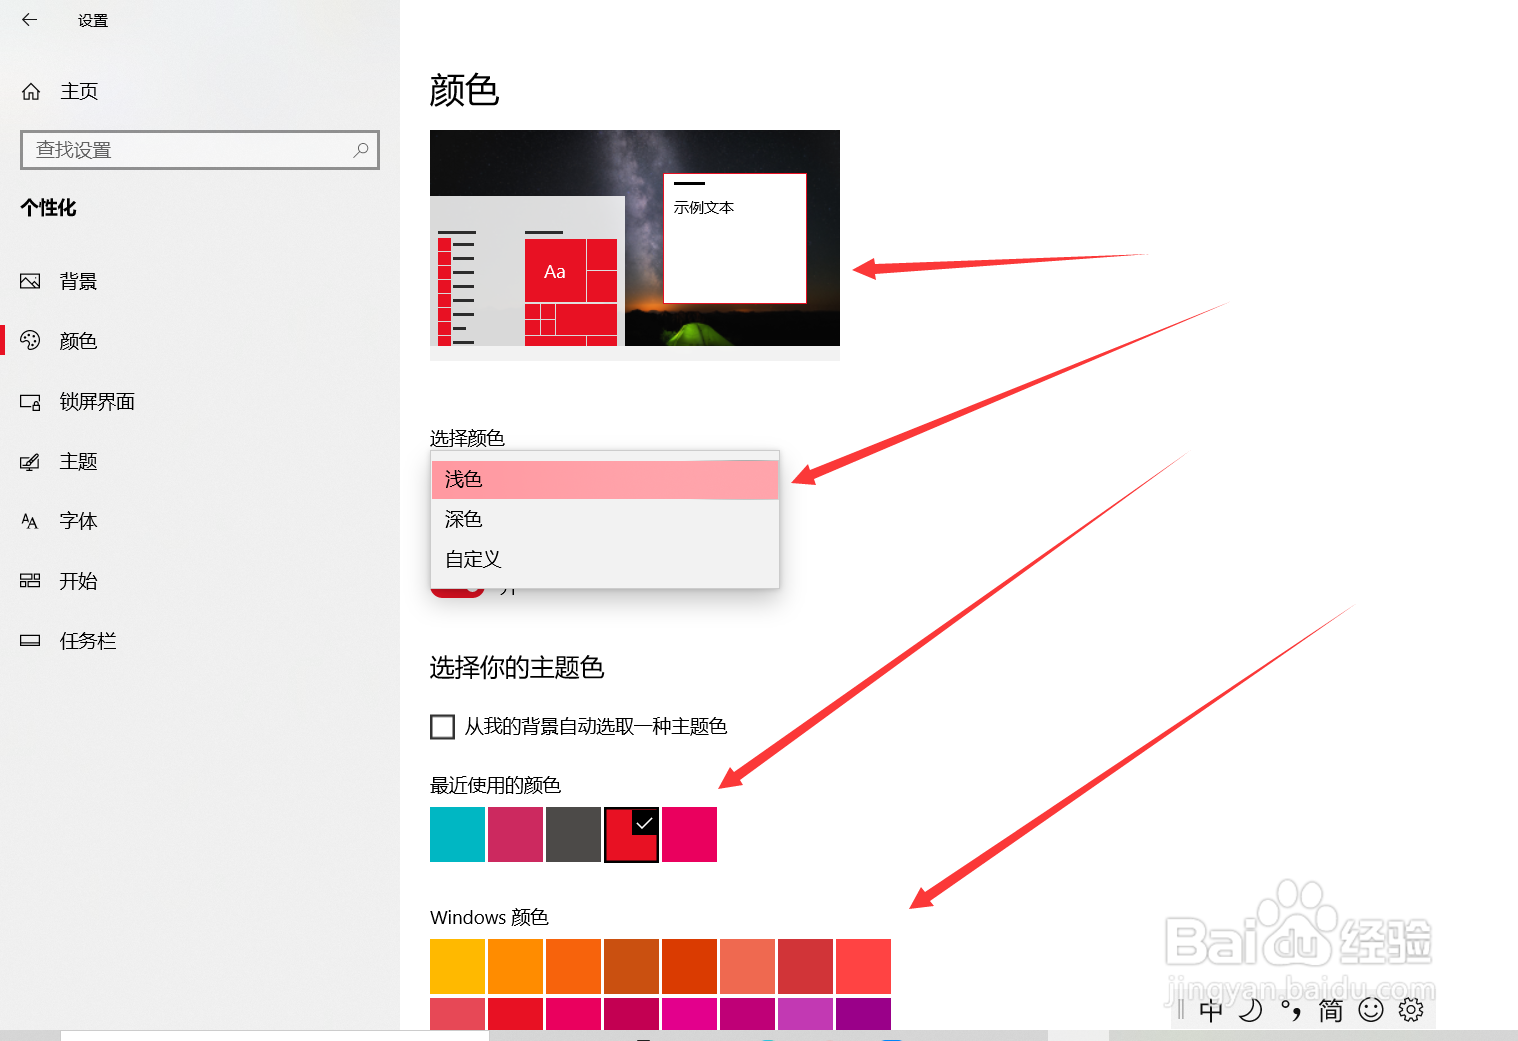
Task: Click the Windows 颜色 label
Action: [489, 917]
